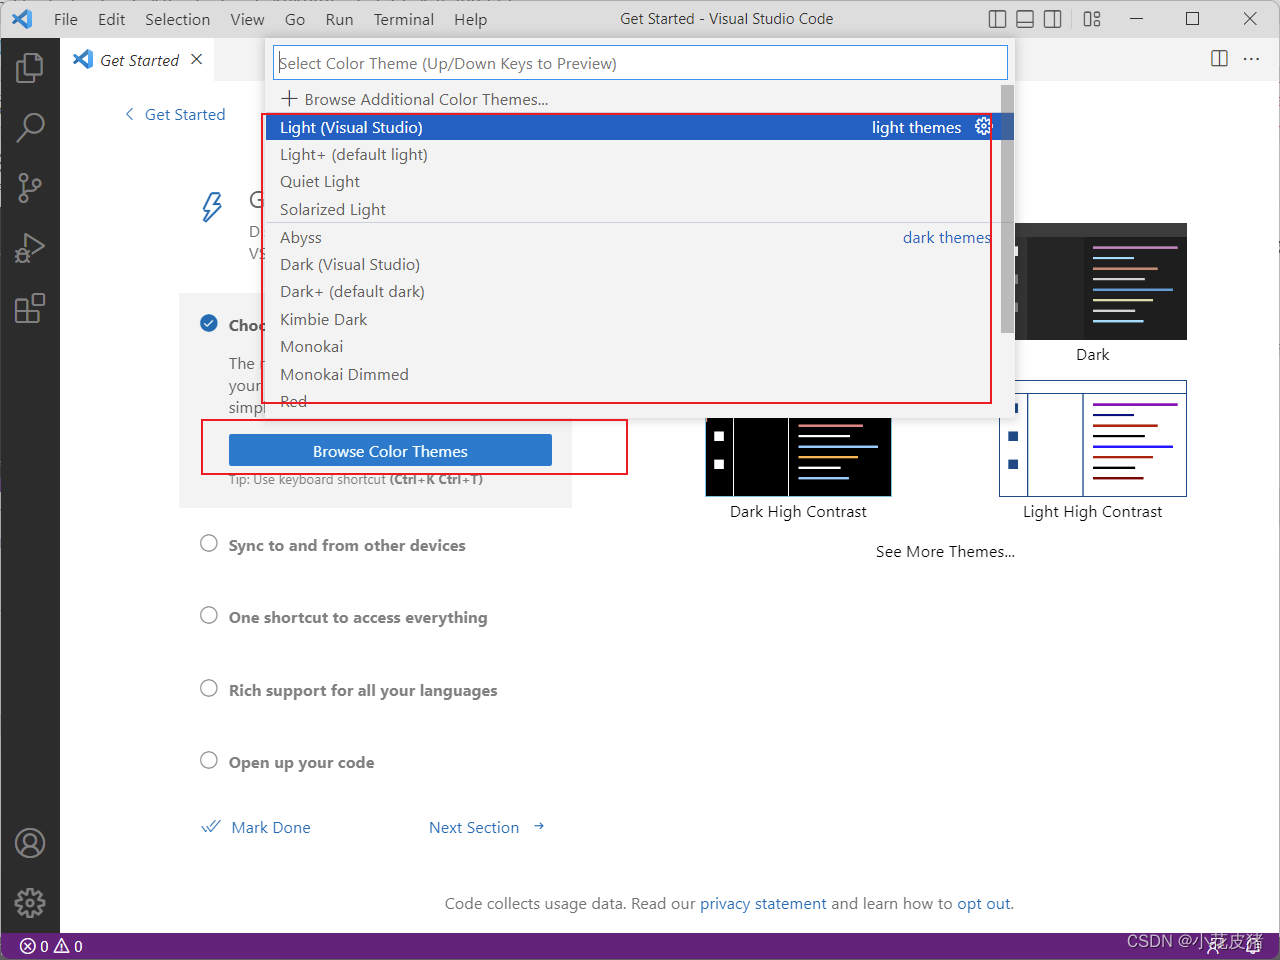The width and height of the screenshot is (1280, 960).
Task: Open the File menu
Action: click(66, 19)
